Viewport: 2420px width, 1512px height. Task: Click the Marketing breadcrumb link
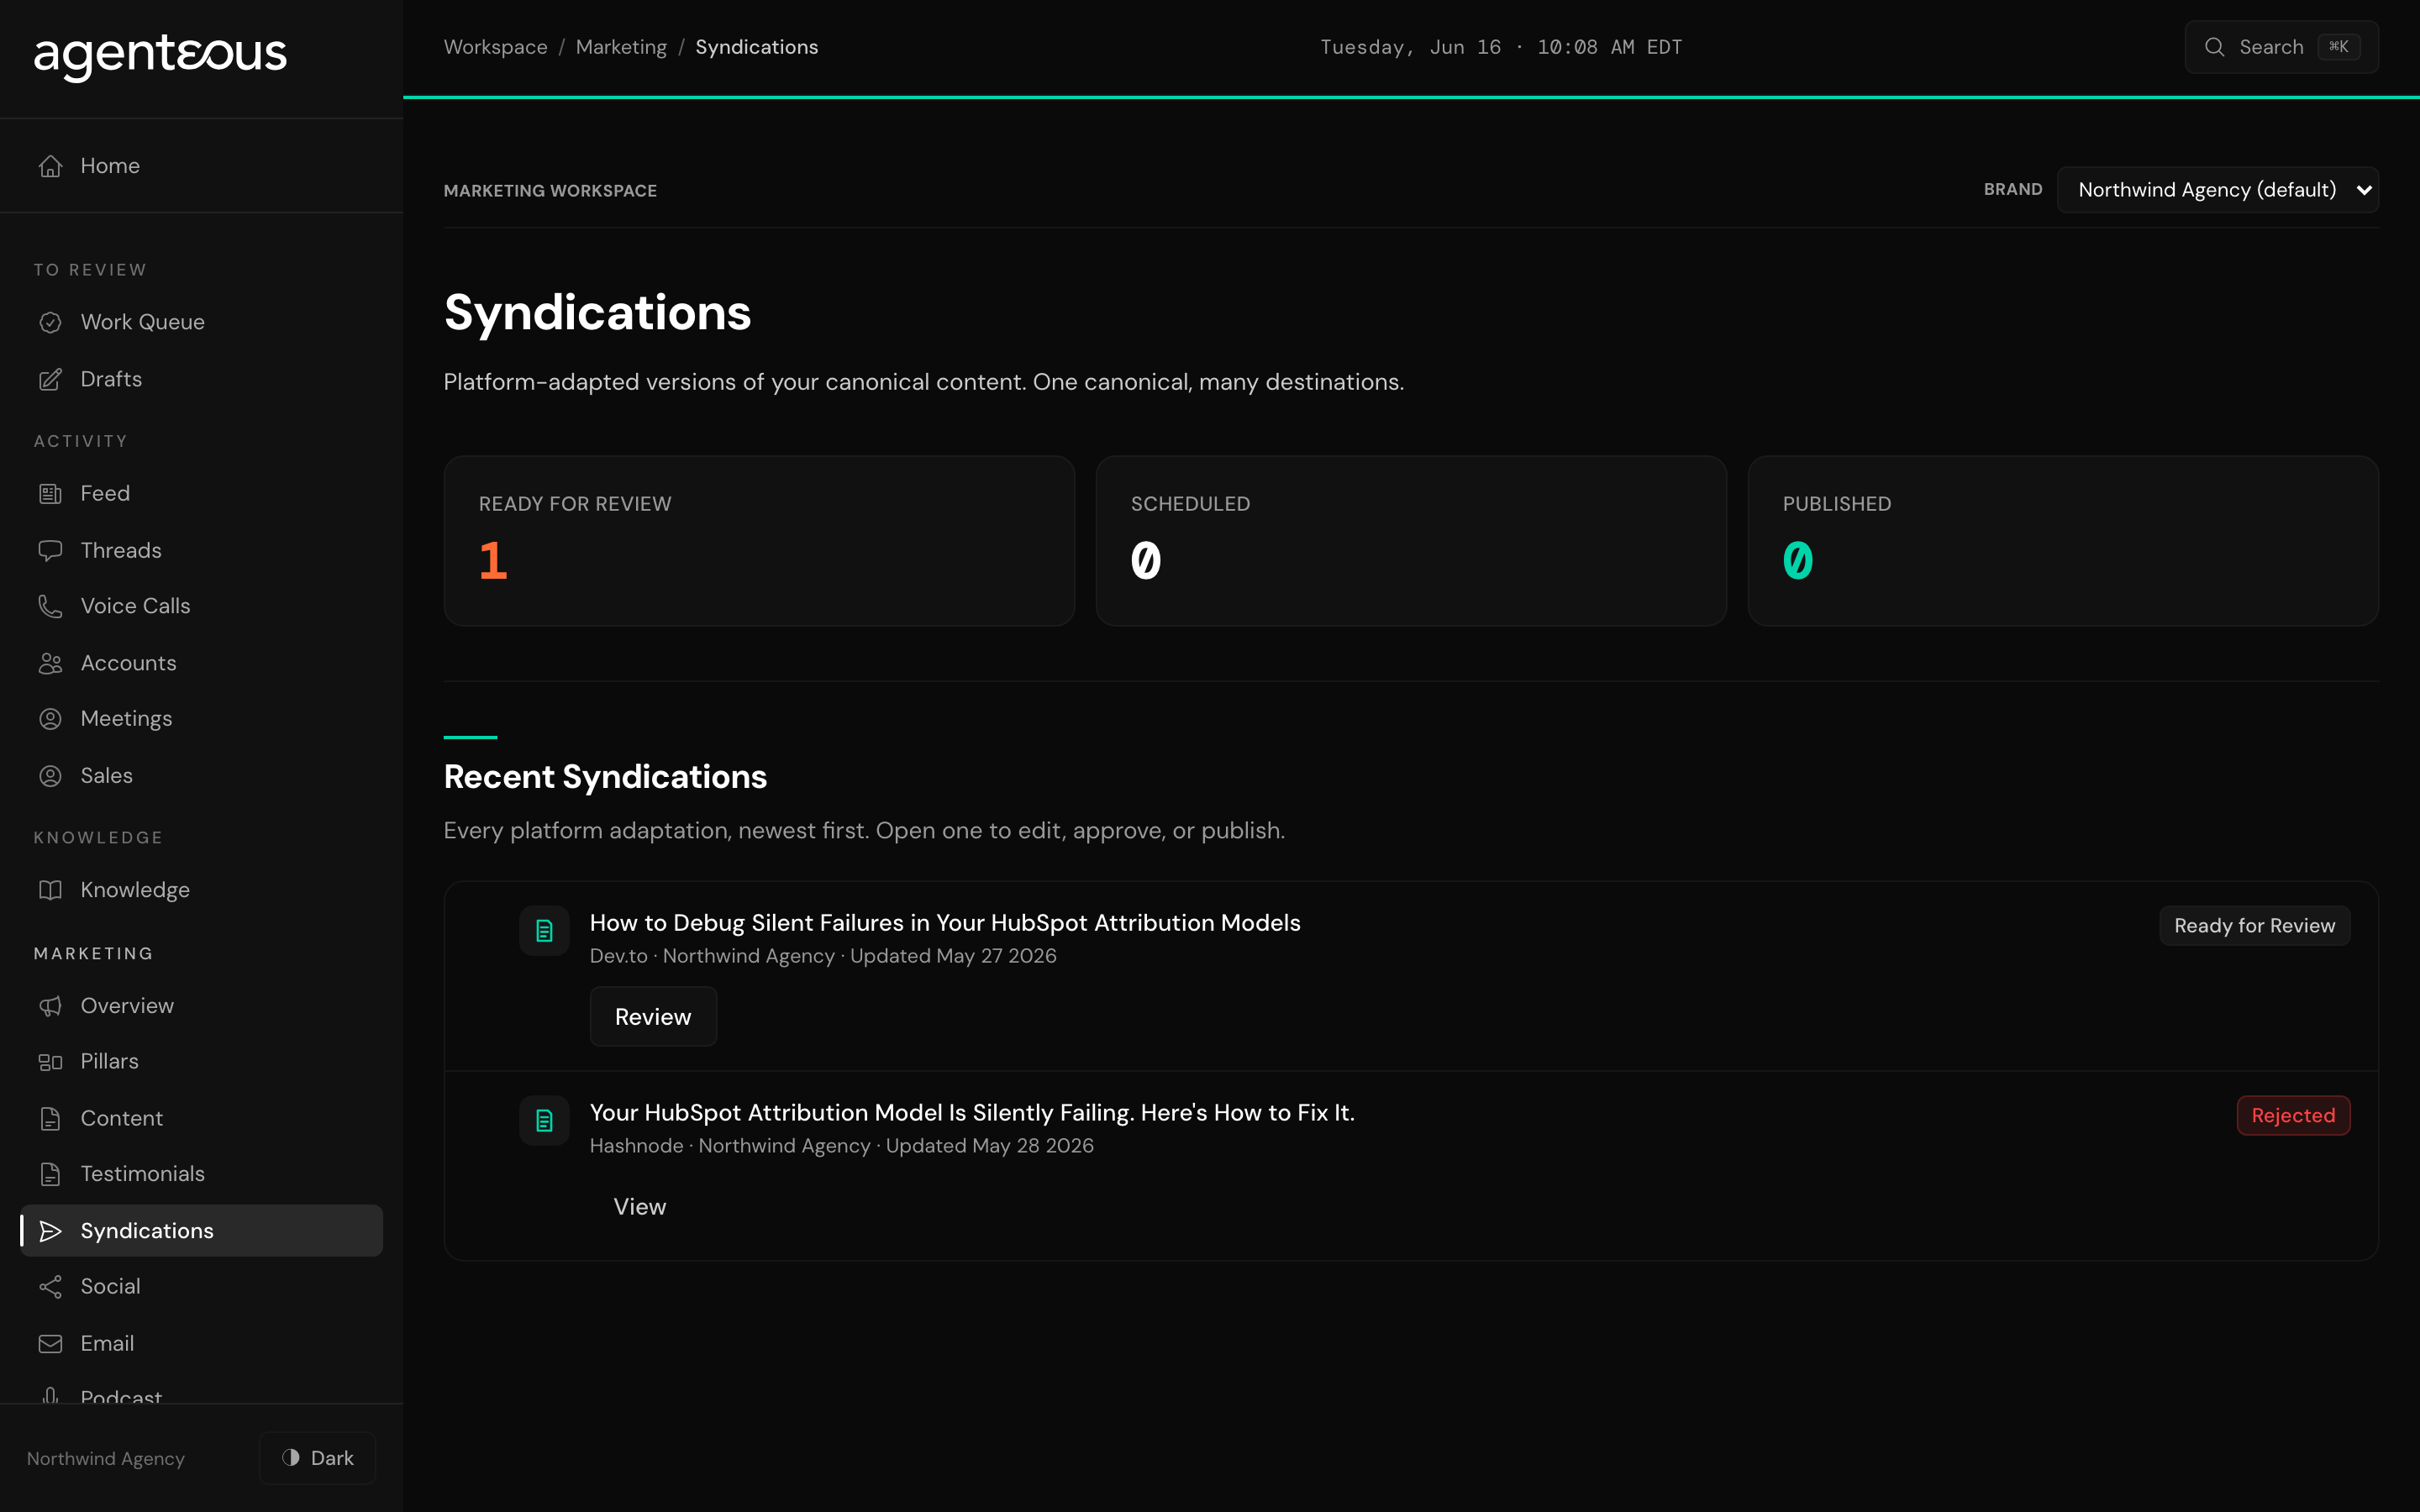(x=621, y=47)
